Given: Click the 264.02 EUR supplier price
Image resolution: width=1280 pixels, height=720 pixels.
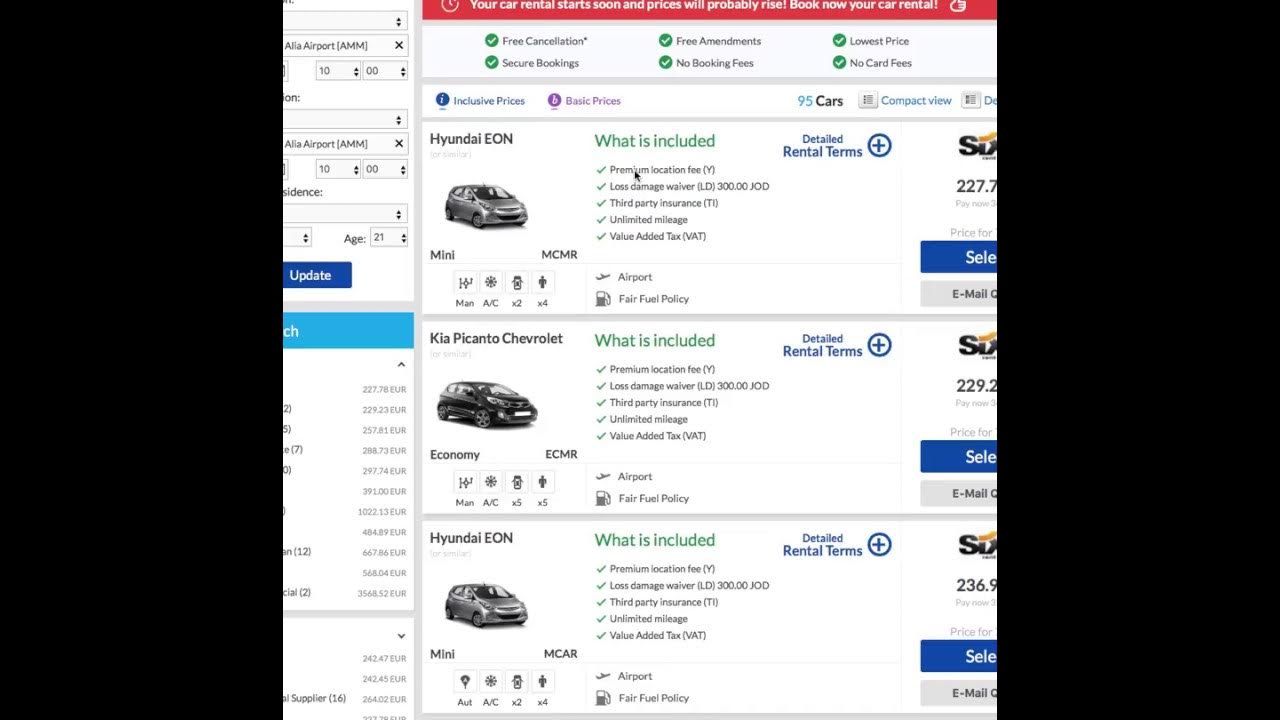Looking at the screenshot, I should pos(384,699).
